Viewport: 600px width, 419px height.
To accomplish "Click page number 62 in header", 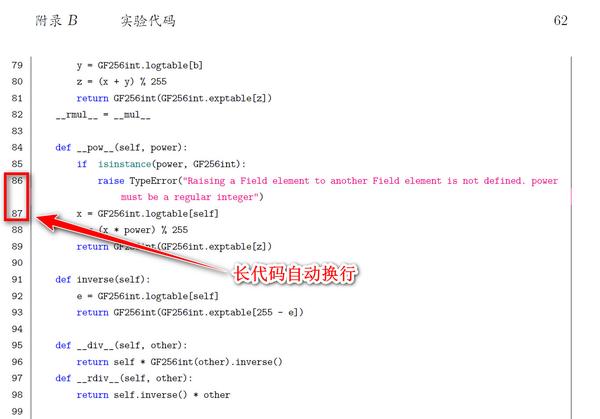I will click(x=561, y=20).
